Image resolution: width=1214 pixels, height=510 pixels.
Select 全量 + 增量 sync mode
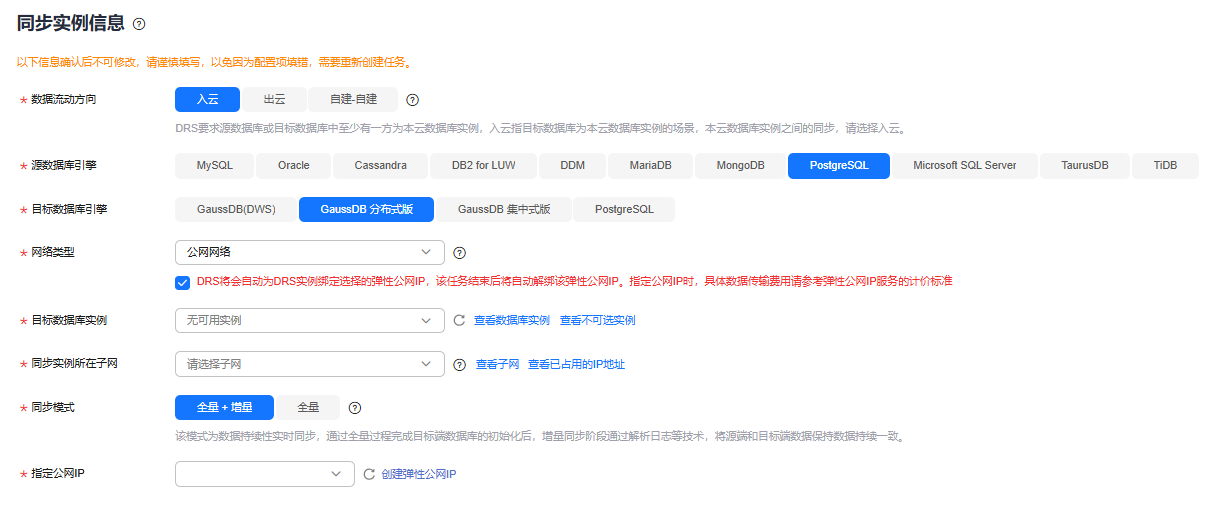(x=224, y=407)
